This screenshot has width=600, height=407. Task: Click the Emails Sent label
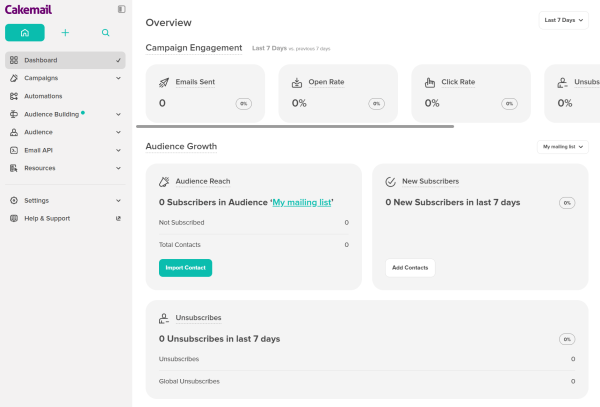195,82
